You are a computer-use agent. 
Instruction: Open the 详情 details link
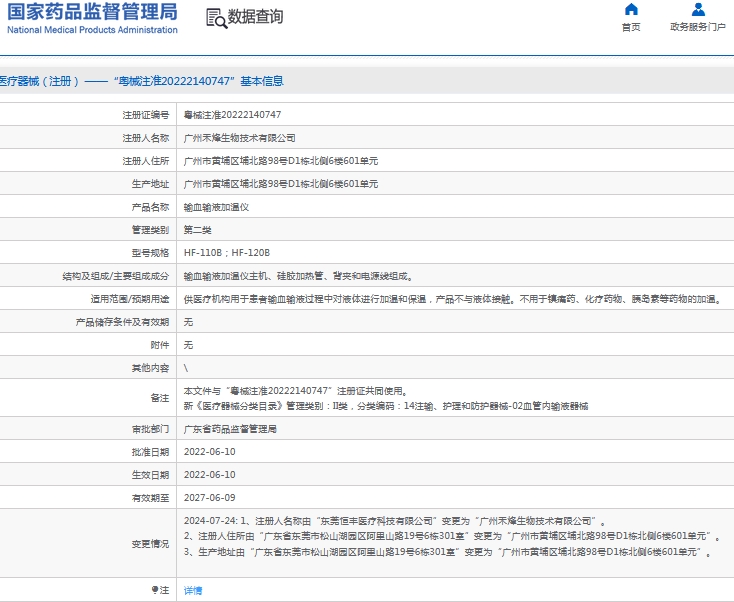pos(193,590)
